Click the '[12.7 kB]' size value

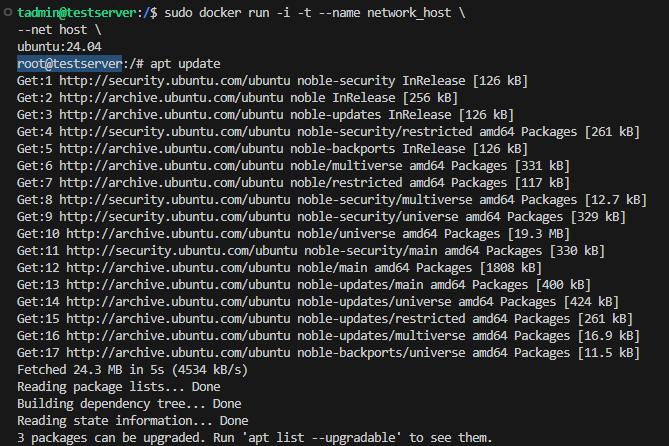coord(616,200)
